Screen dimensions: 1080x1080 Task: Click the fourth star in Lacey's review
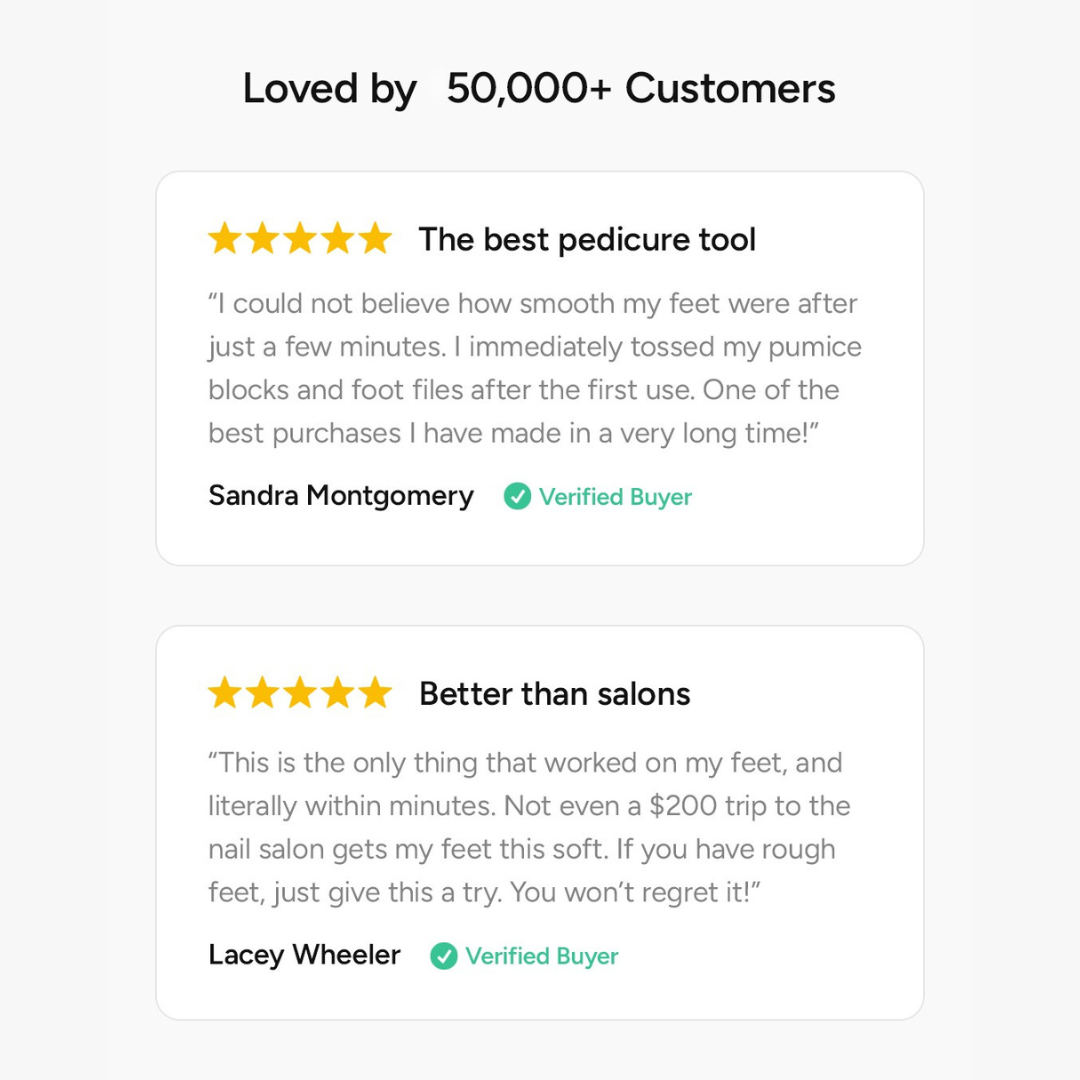click(338, 693)
